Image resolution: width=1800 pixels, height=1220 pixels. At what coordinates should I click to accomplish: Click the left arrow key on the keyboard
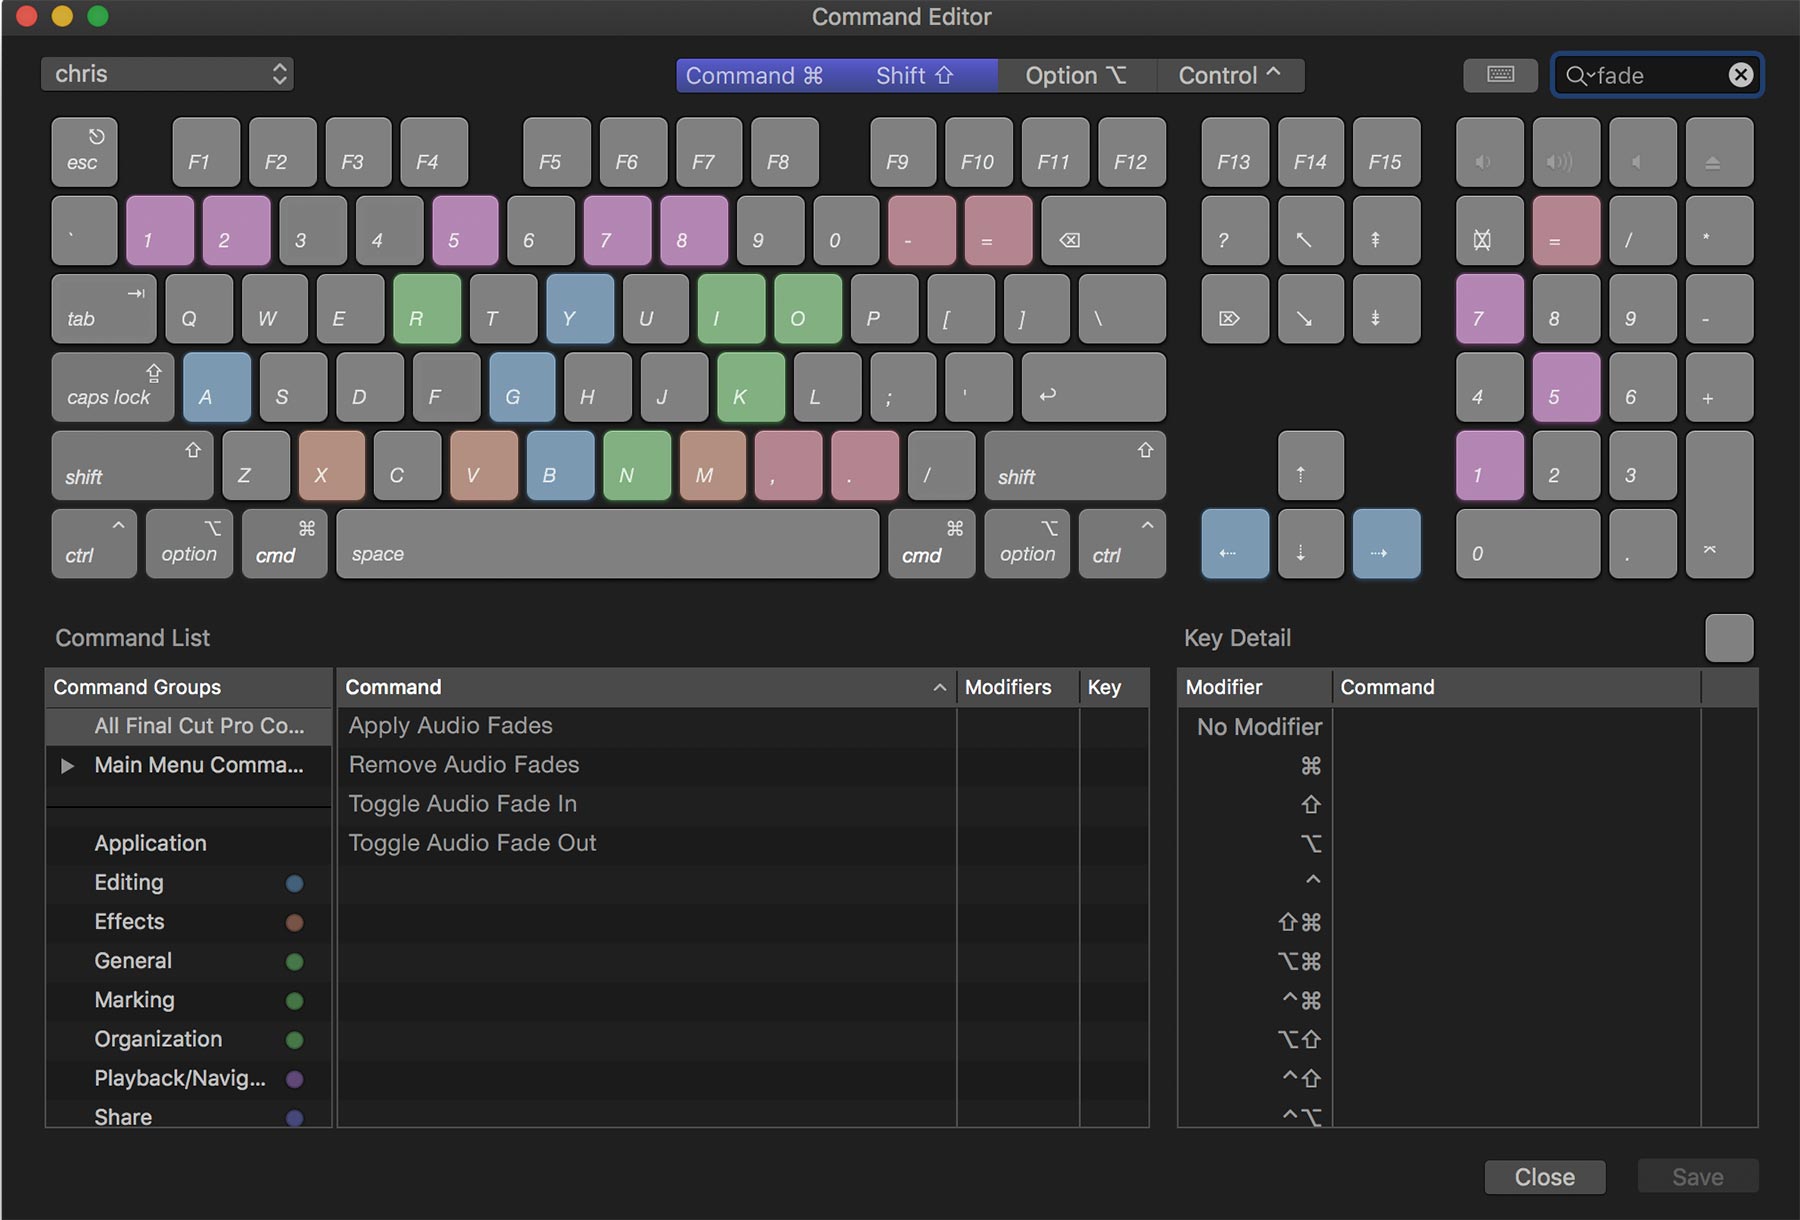point(1235,544)
